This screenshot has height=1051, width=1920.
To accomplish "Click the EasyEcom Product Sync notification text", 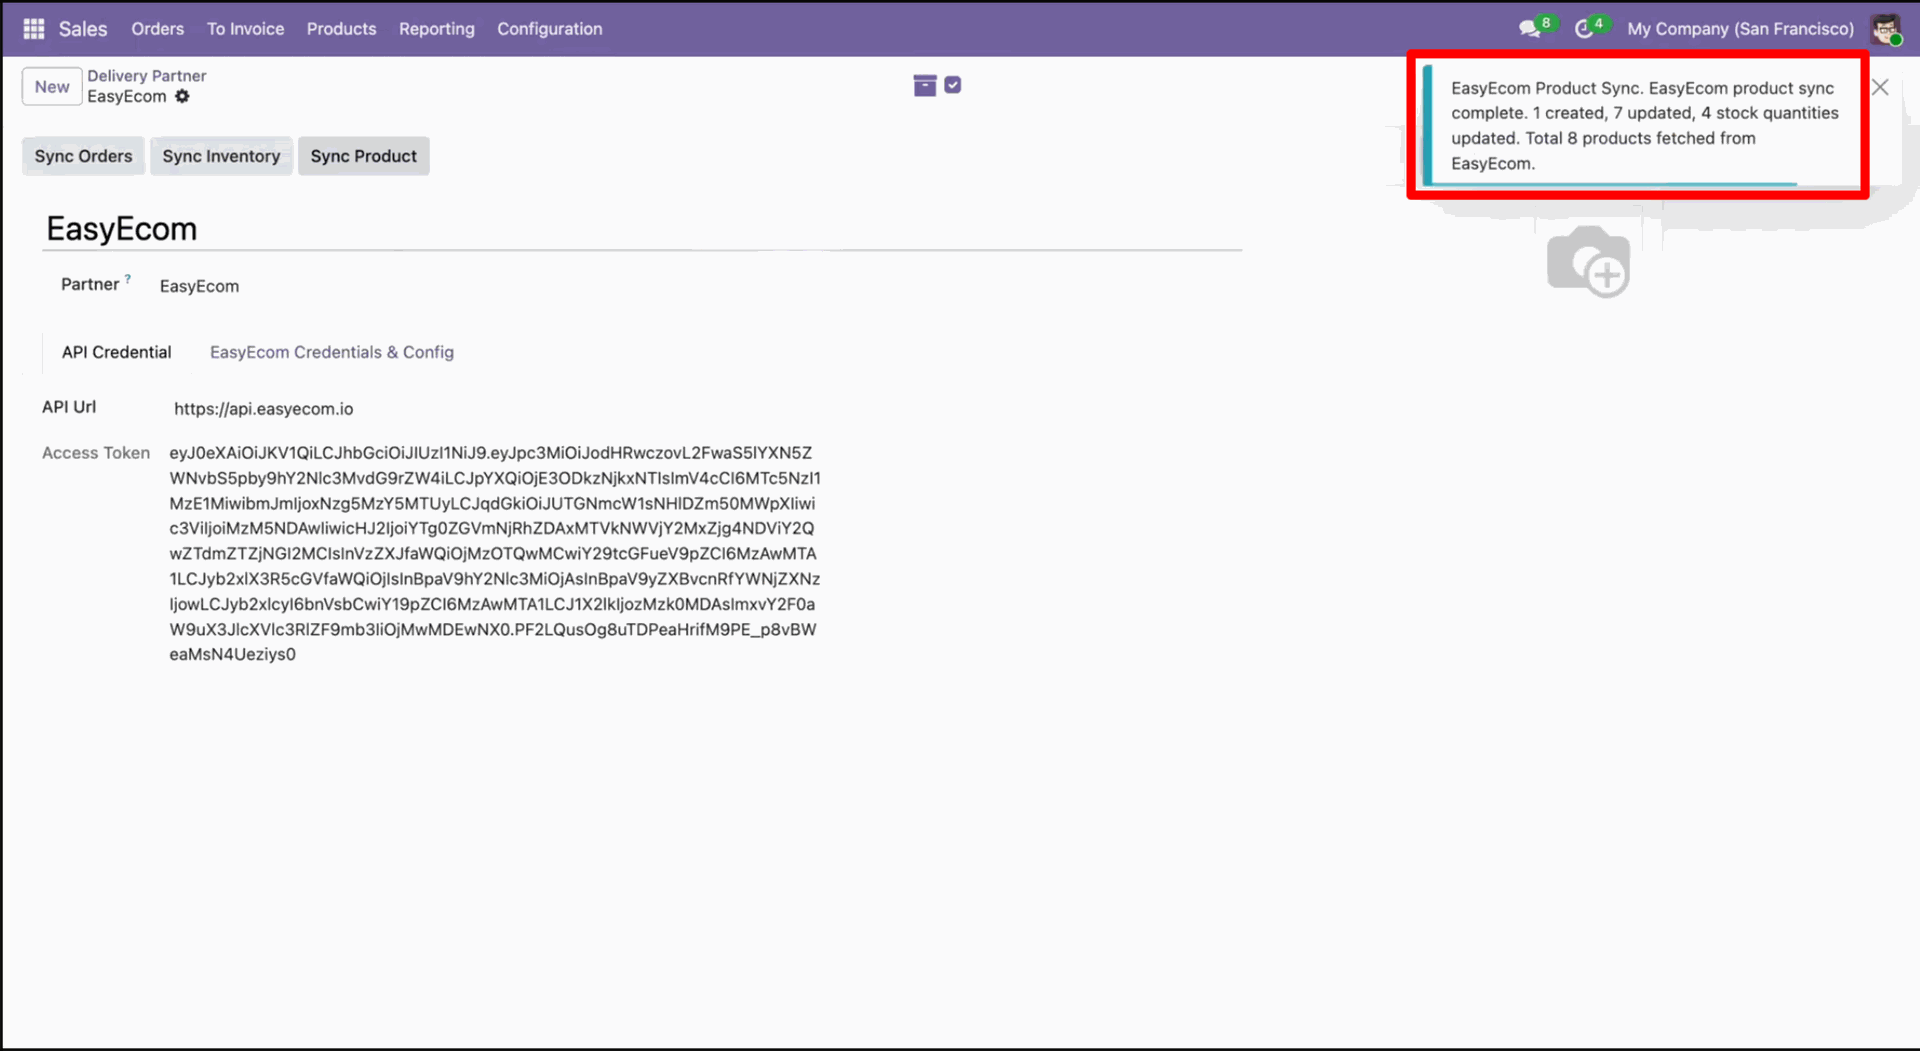I will 1645,126.
